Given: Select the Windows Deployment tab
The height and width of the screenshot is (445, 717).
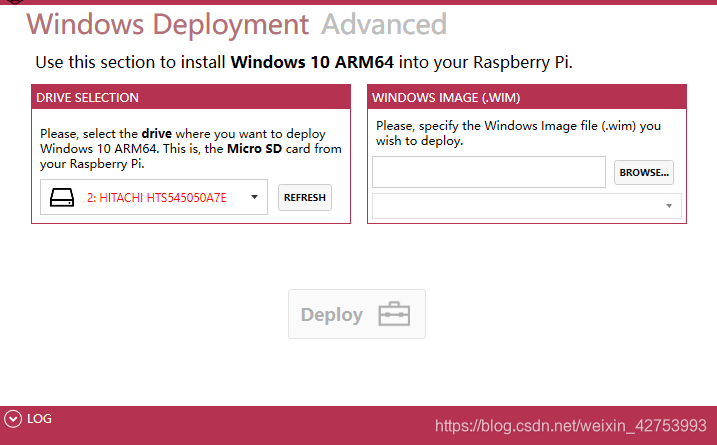Looking at the screenshot, I should pos(167,24).
